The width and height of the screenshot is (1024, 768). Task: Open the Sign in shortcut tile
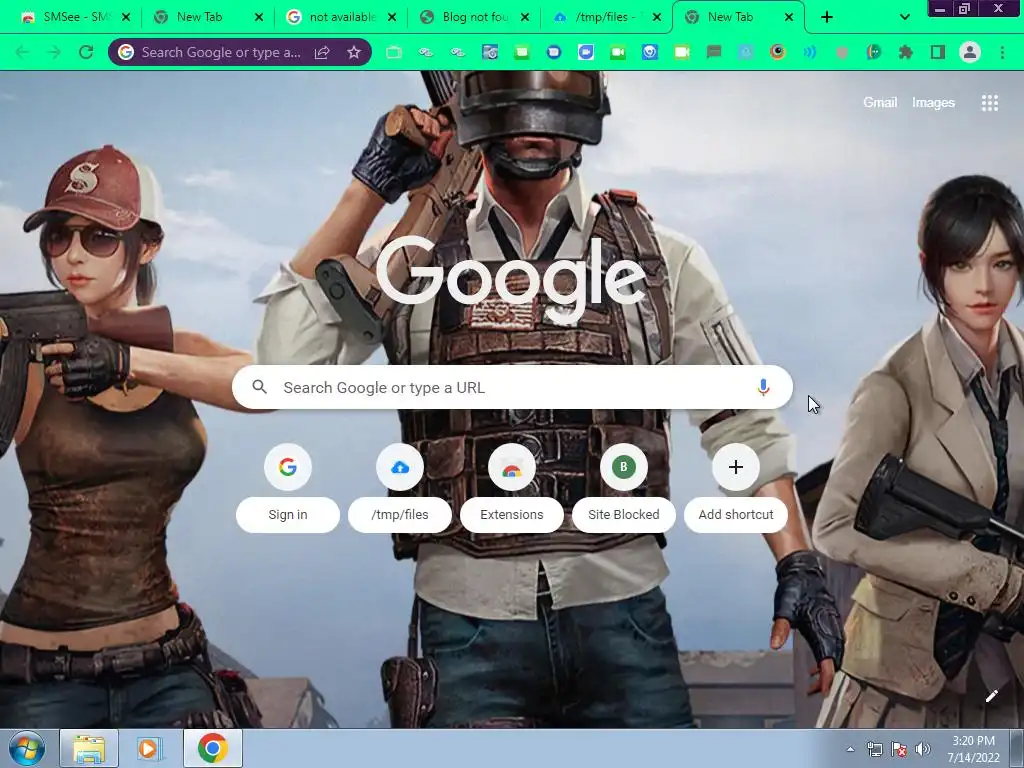(x=288, y=488)
